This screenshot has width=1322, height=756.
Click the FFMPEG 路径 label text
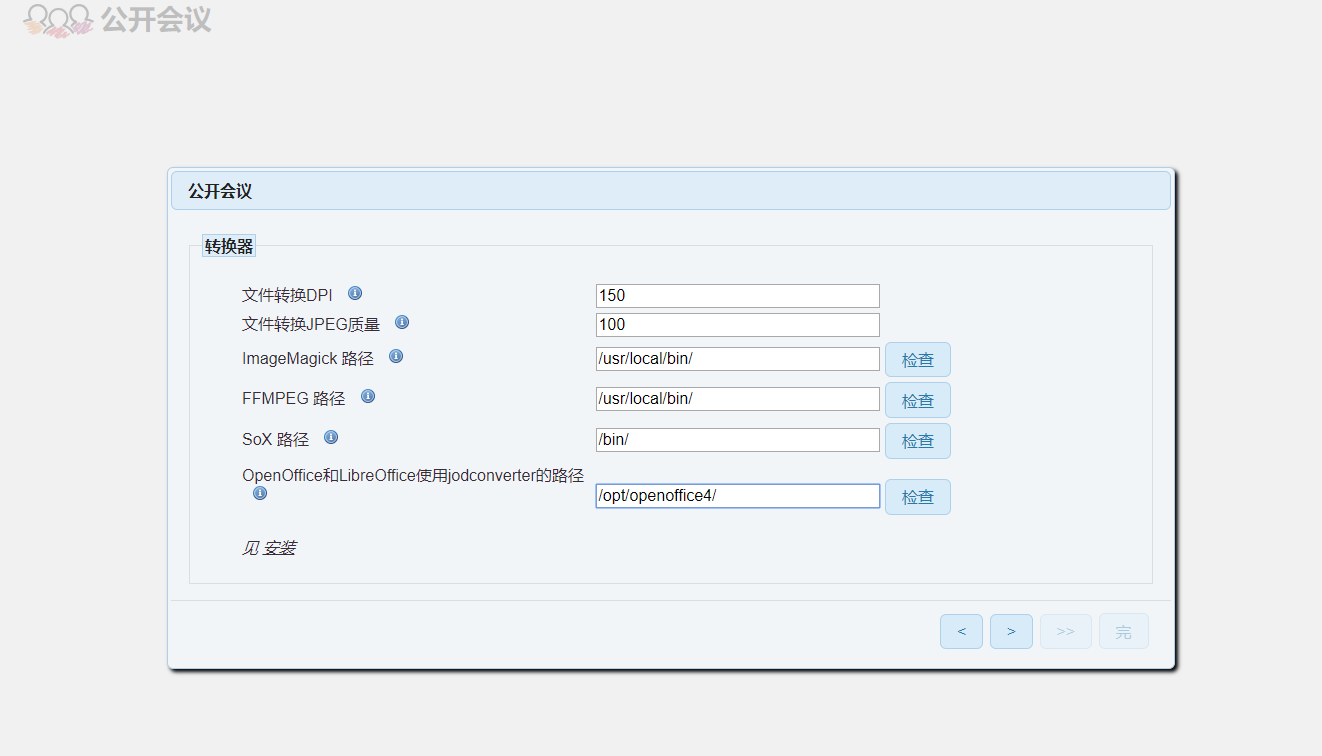(293, 398)
